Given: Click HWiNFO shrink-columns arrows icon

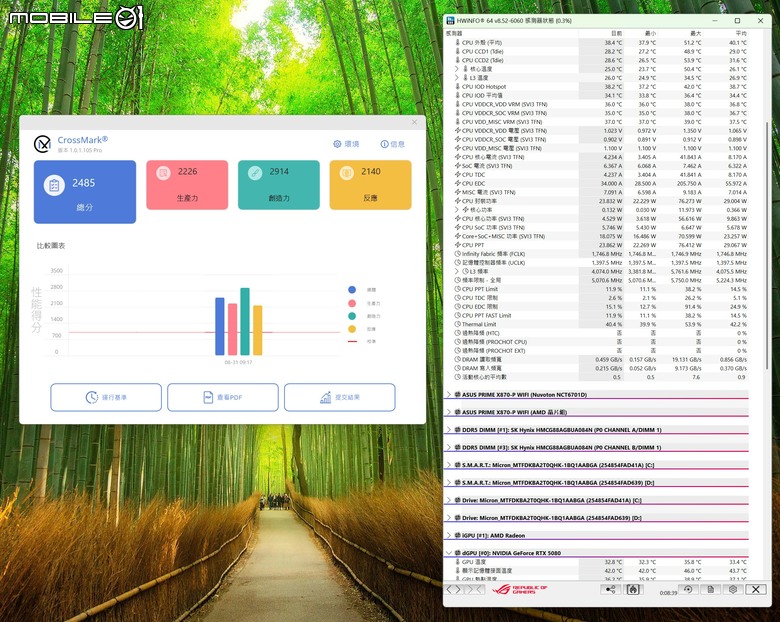Looking at the screenshot, I should coord(474,589).
